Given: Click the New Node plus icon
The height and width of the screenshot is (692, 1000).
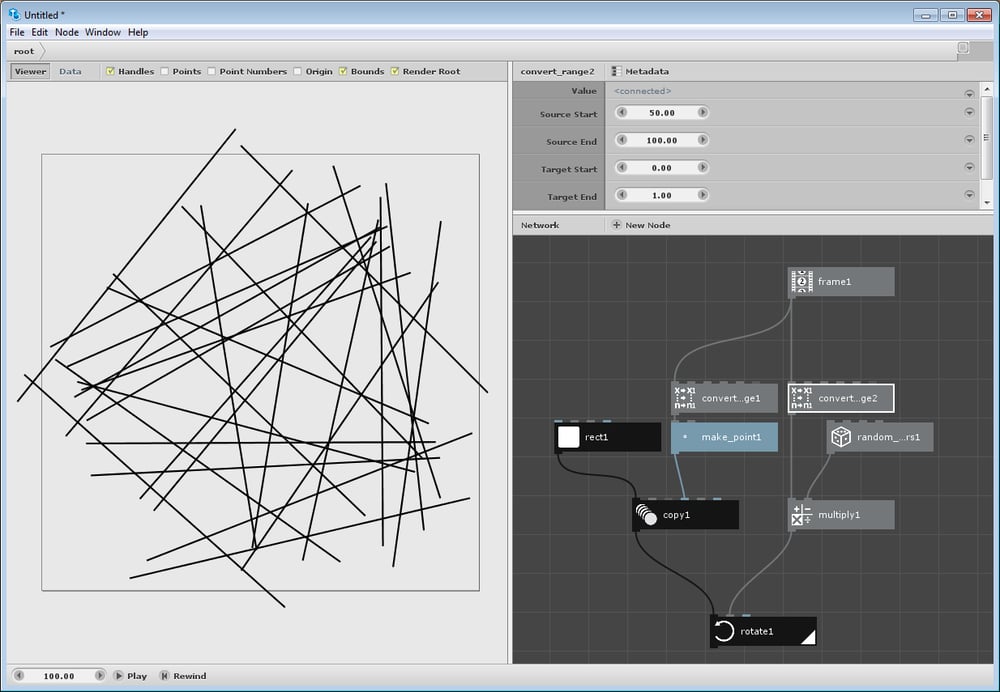Looking at the screenshot, I should tap(616, 225).
